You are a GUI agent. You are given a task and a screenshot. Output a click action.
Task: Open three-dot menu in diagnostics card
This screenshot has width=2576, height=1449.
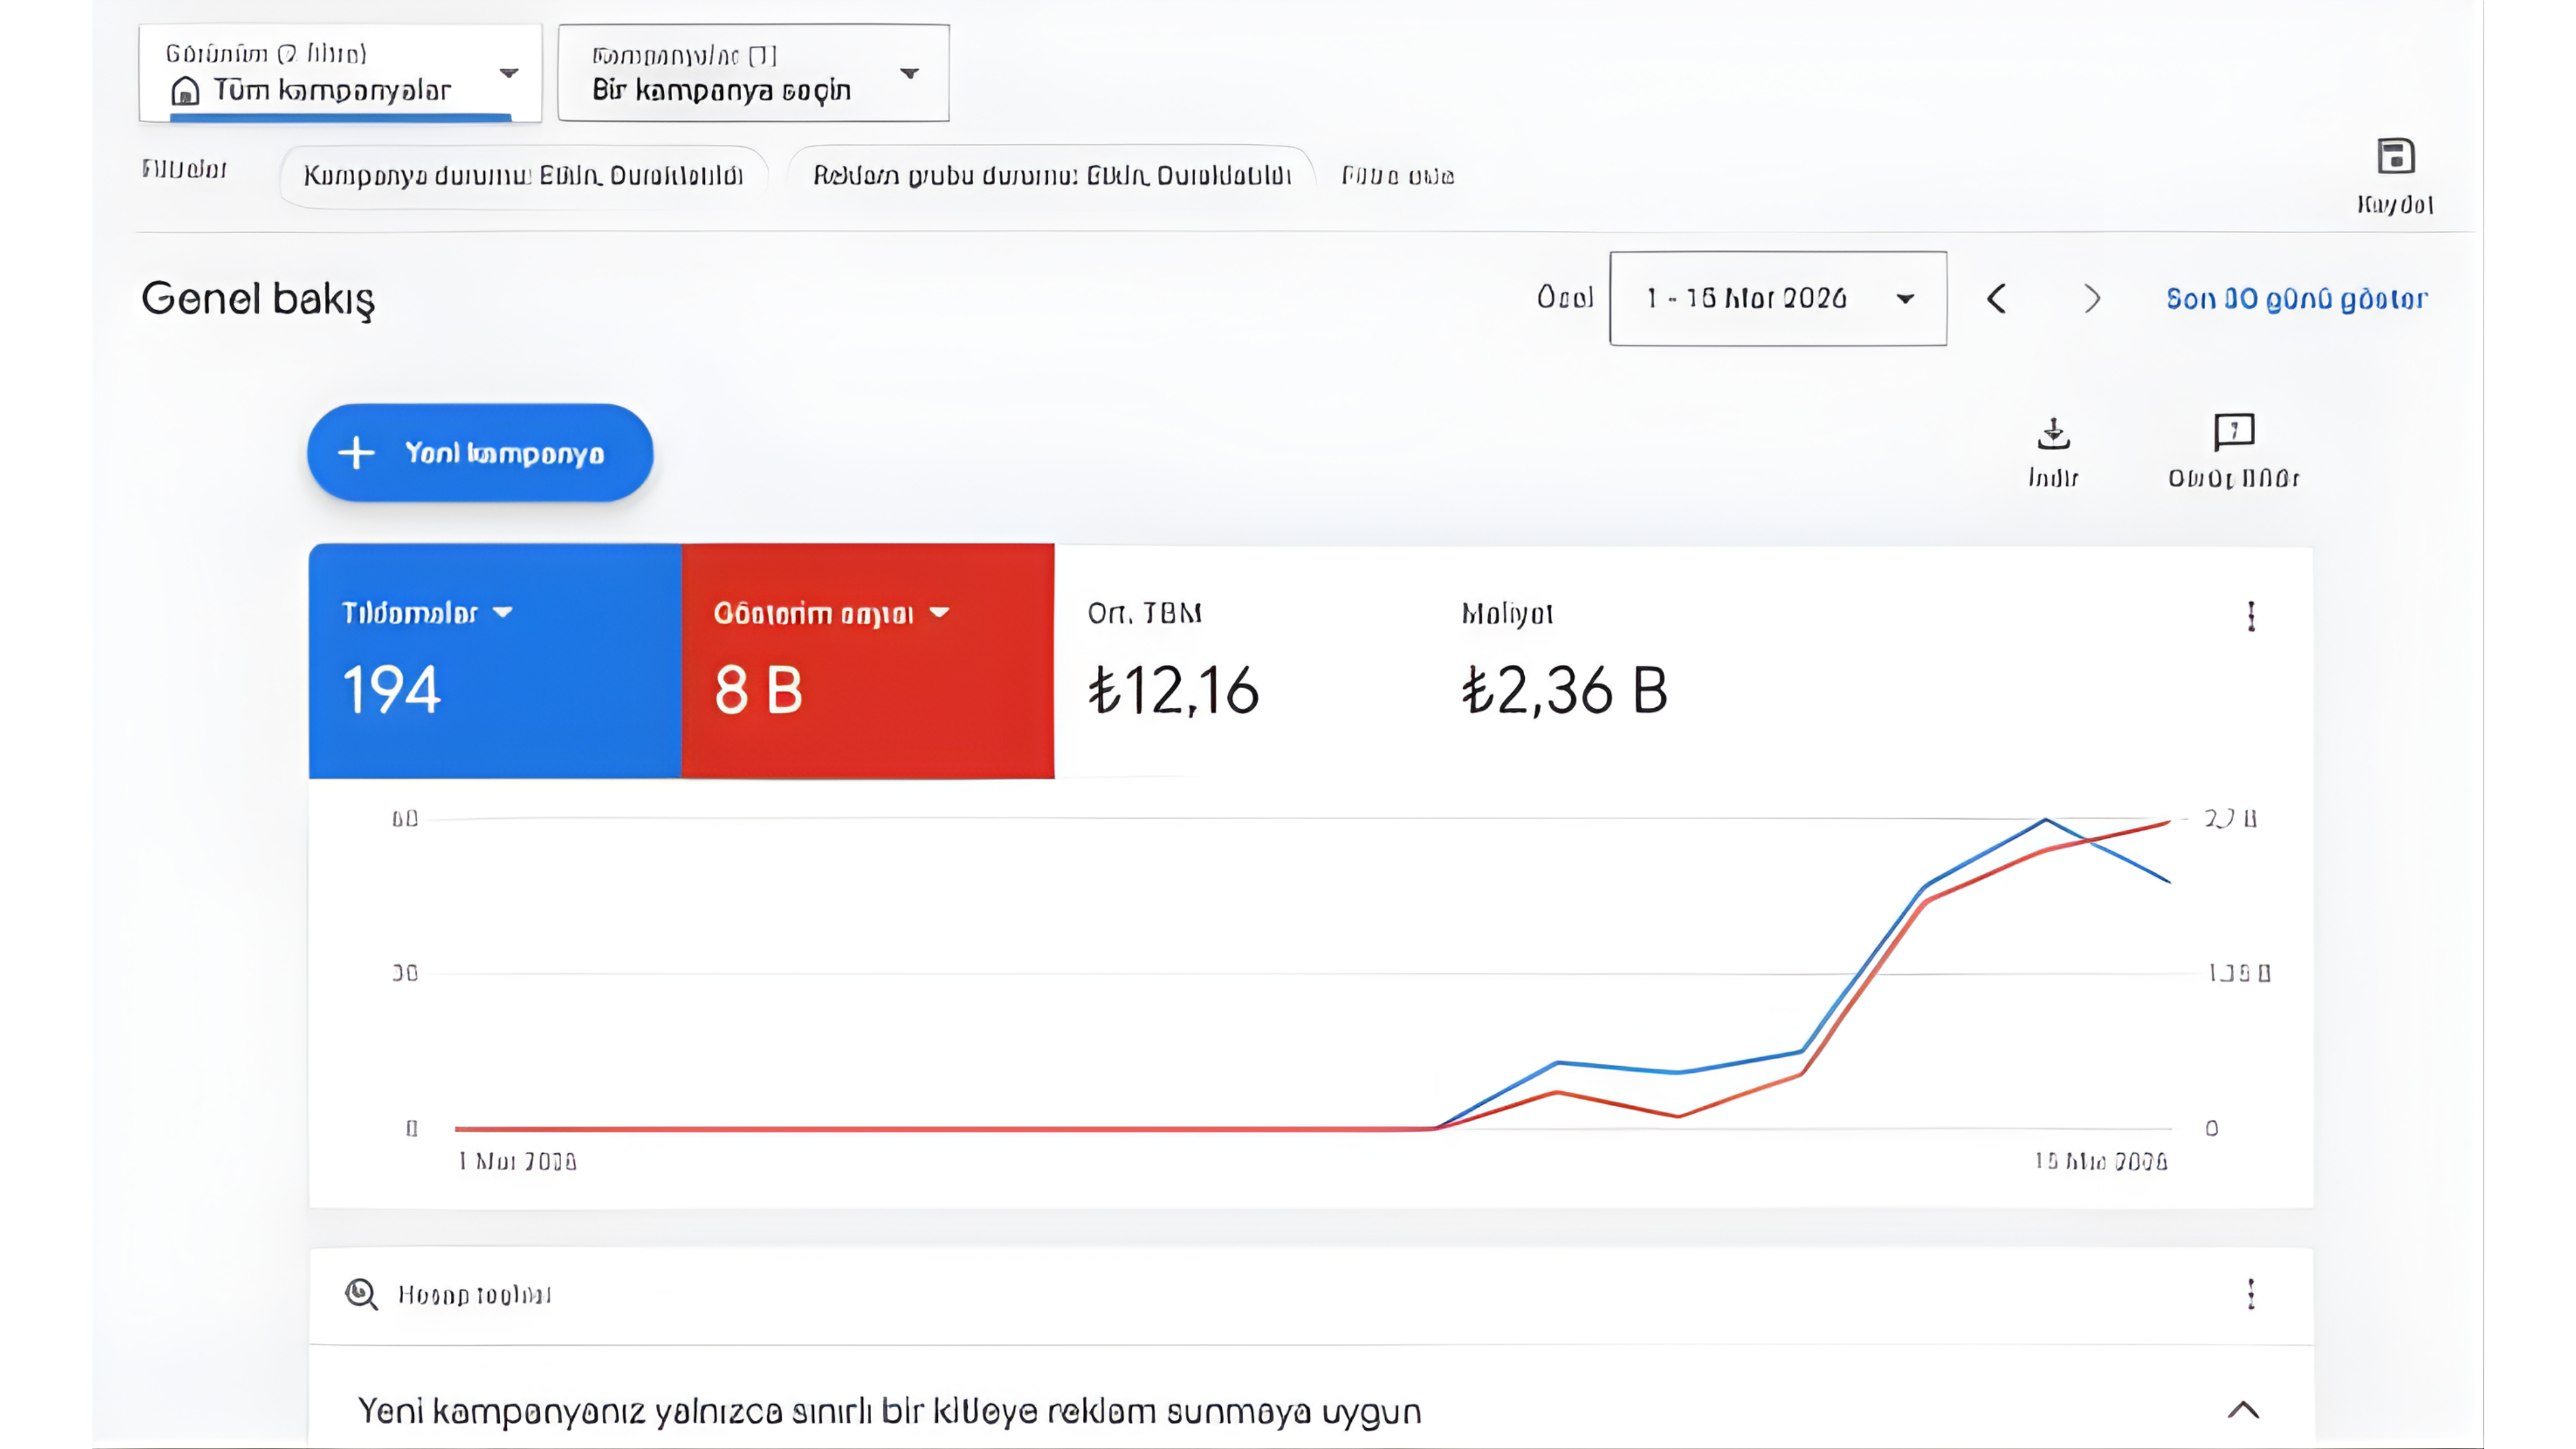pyautogui.click(x=2251, y=1294)
